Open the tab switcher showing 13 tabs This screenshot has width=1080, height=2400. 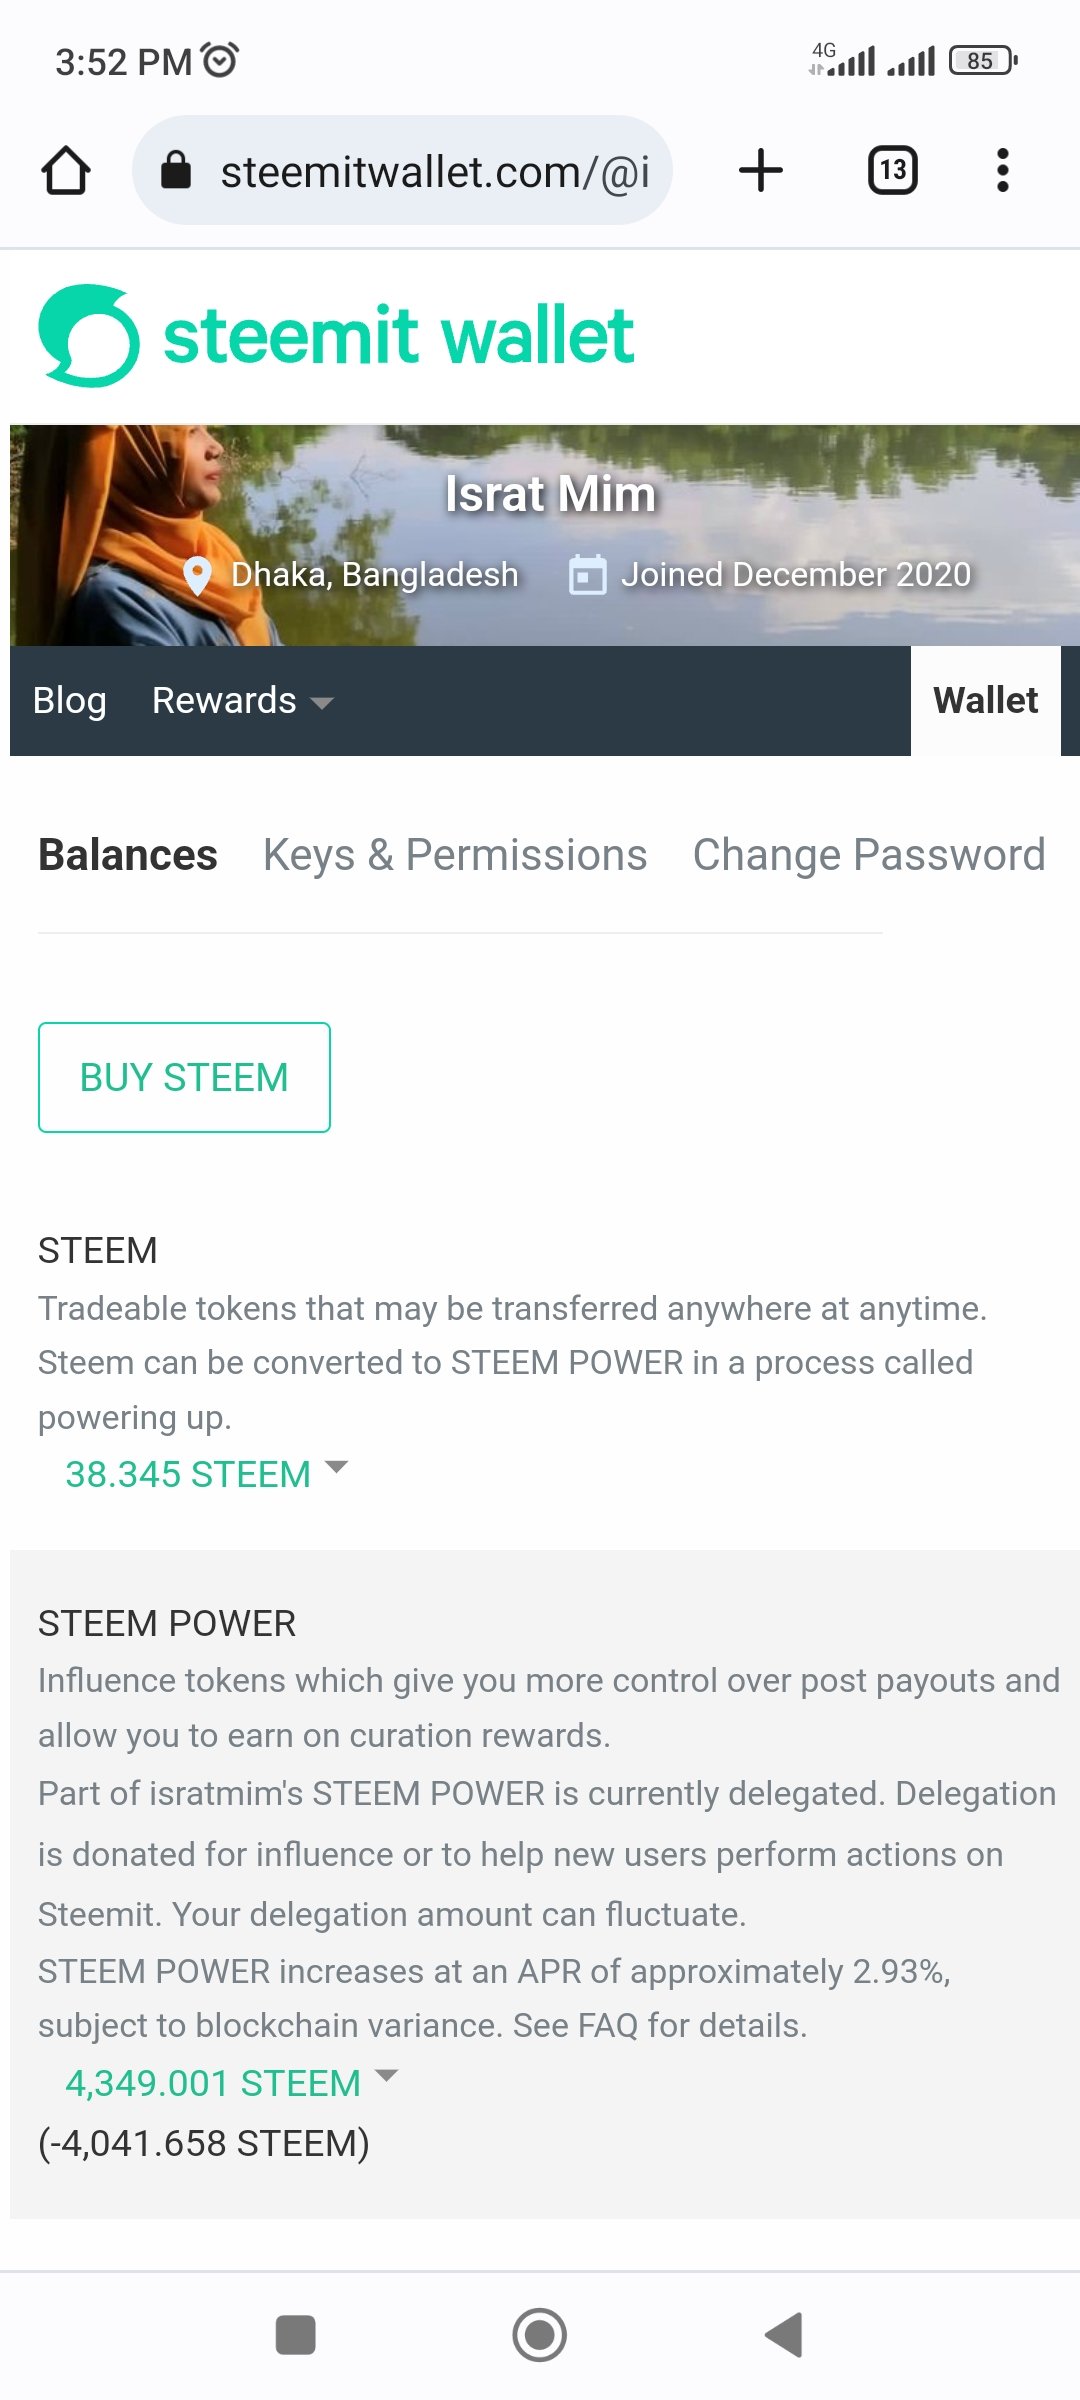click(x=892, y=170)
